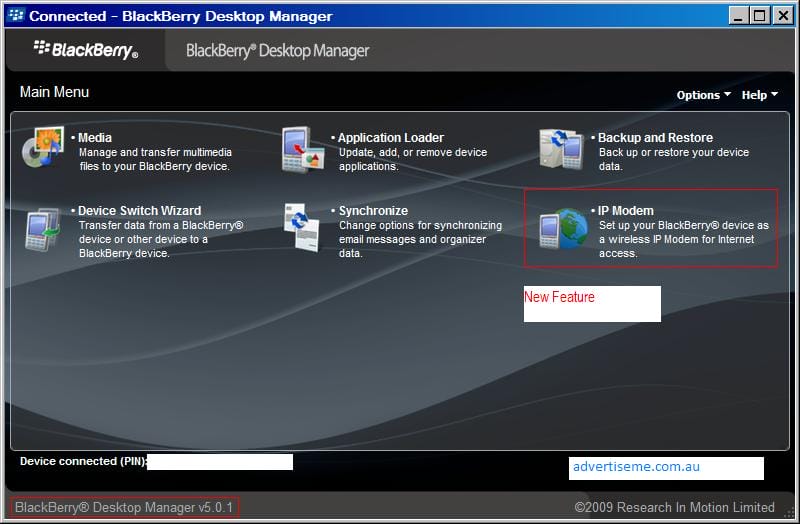
Task: Choose the Device Switch Wizard title
Action: pos(139,211)
